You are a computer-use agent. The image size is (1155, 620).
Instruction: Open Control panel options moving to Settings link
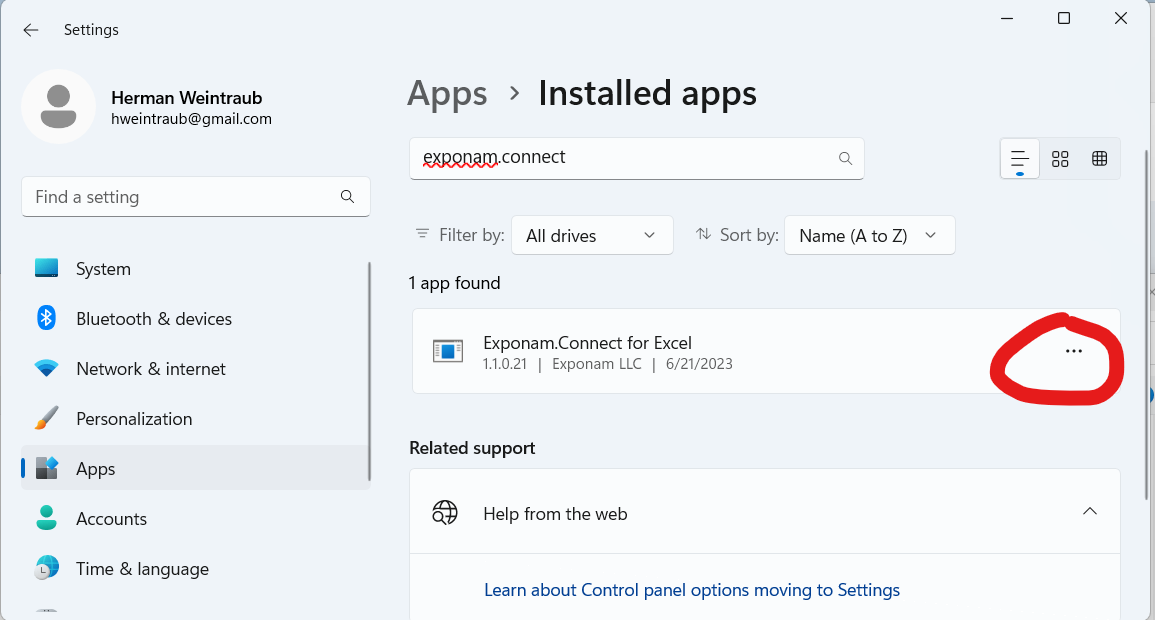coord(691,590)
